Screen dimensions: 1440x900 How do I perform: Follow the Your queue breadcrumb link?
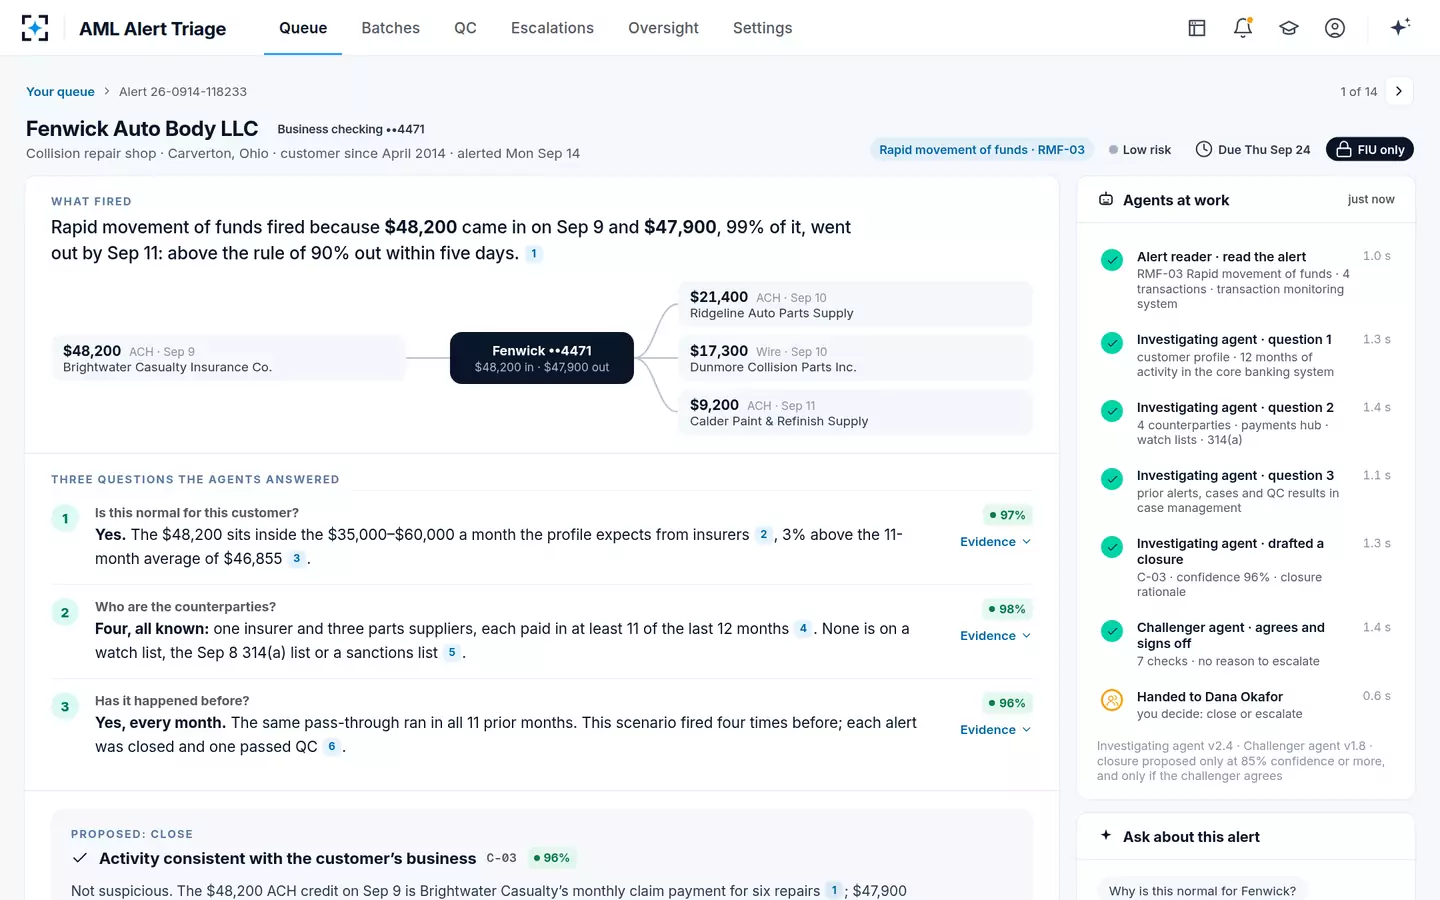(x=60, y=91)
